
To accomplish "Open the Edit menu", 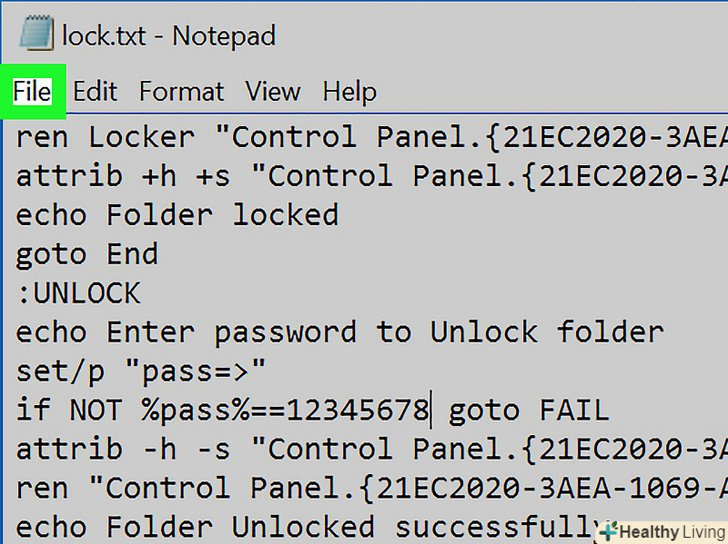I will (x=95, y=91).
